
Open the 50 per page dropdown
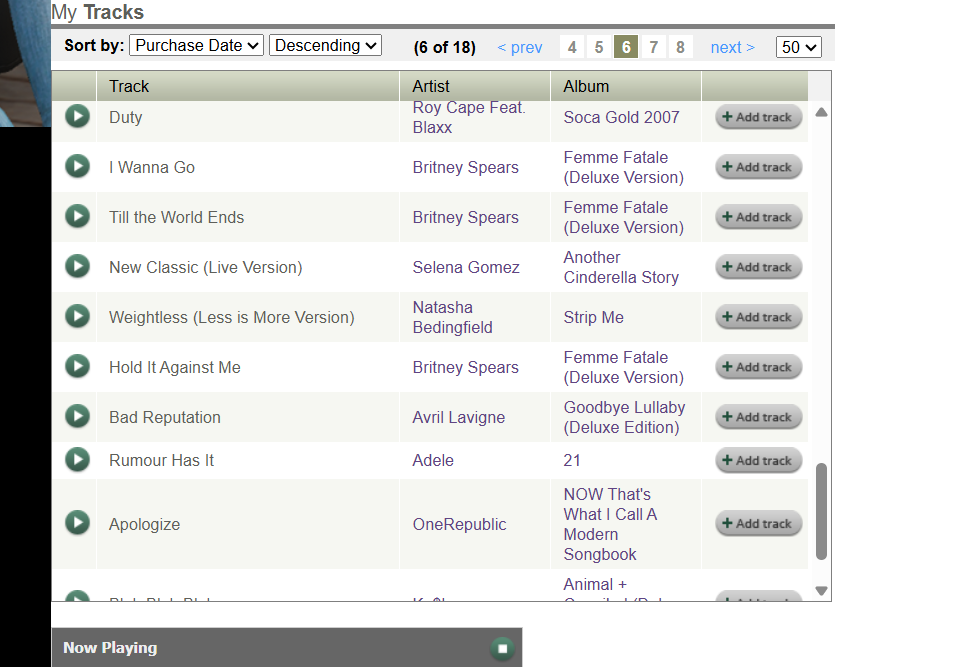(799, 47)
